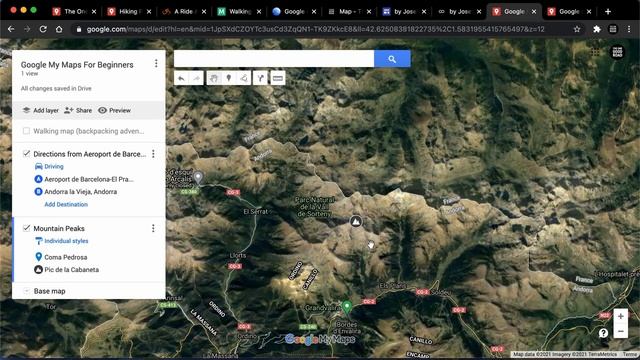Expand the Base map section
This screenshot has width=640, height=360.
[27, 291]
